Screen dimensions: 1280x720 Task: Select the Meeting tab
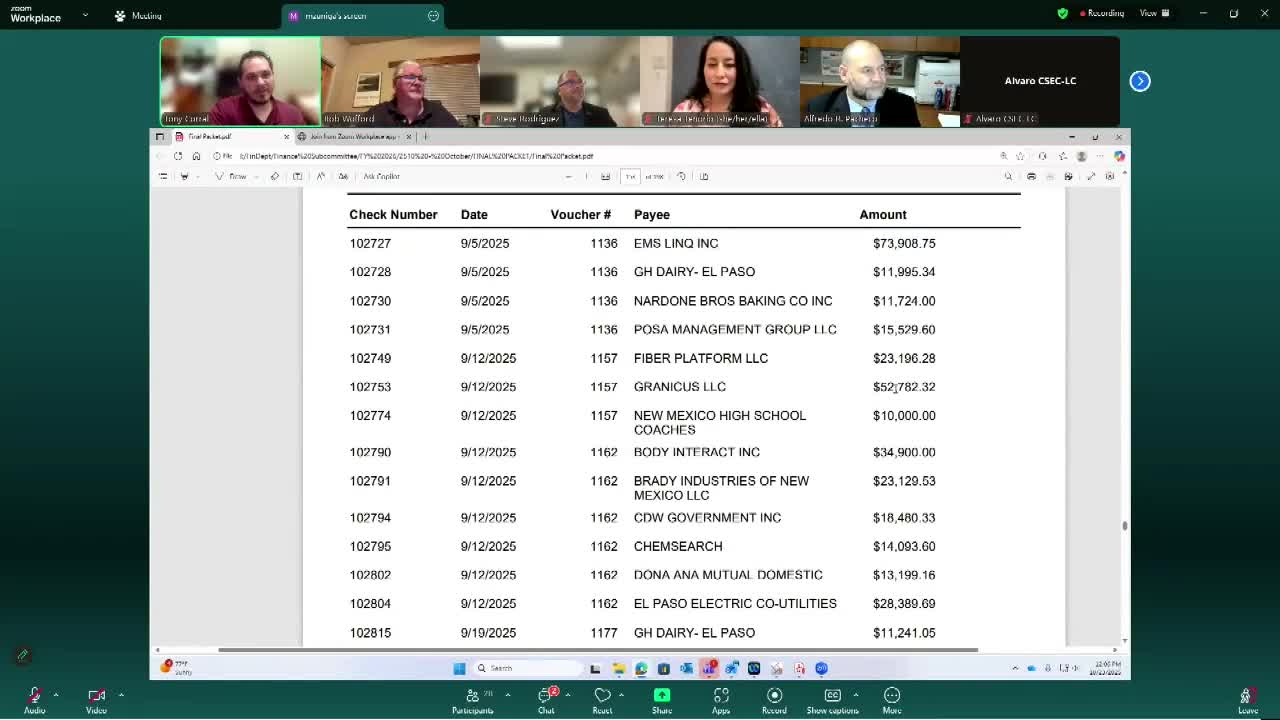point(138,16)
